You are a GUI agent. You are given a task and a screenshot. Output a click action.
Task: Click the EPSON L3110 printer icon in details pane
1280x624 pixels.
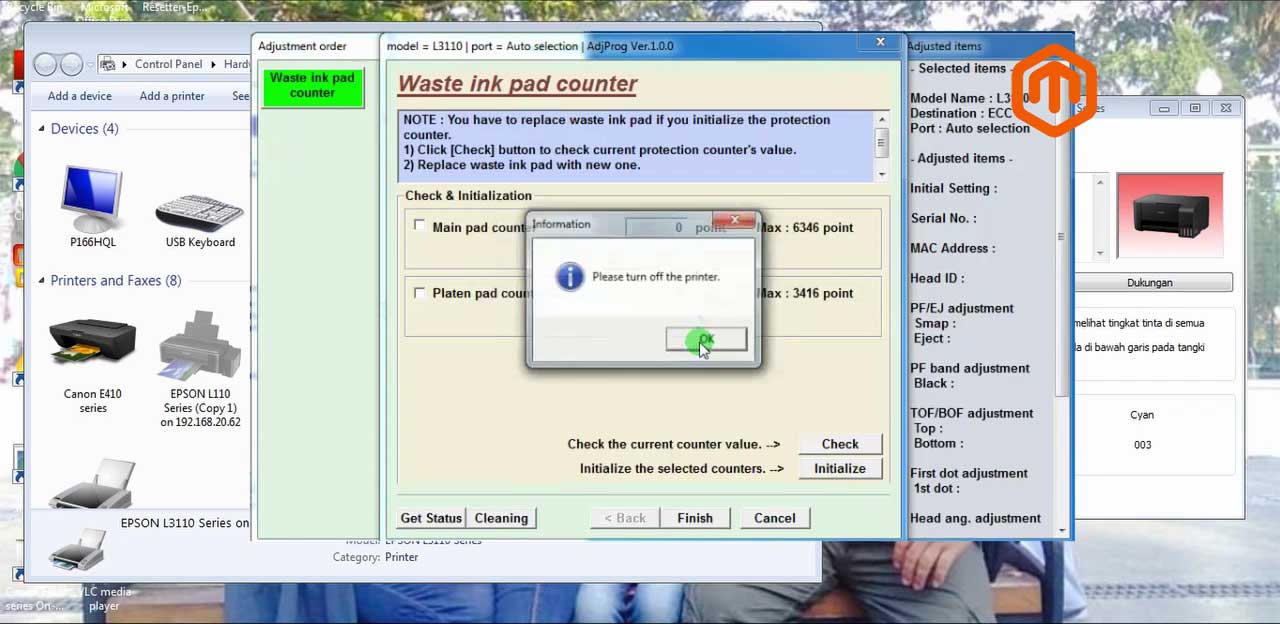point(78,548)
